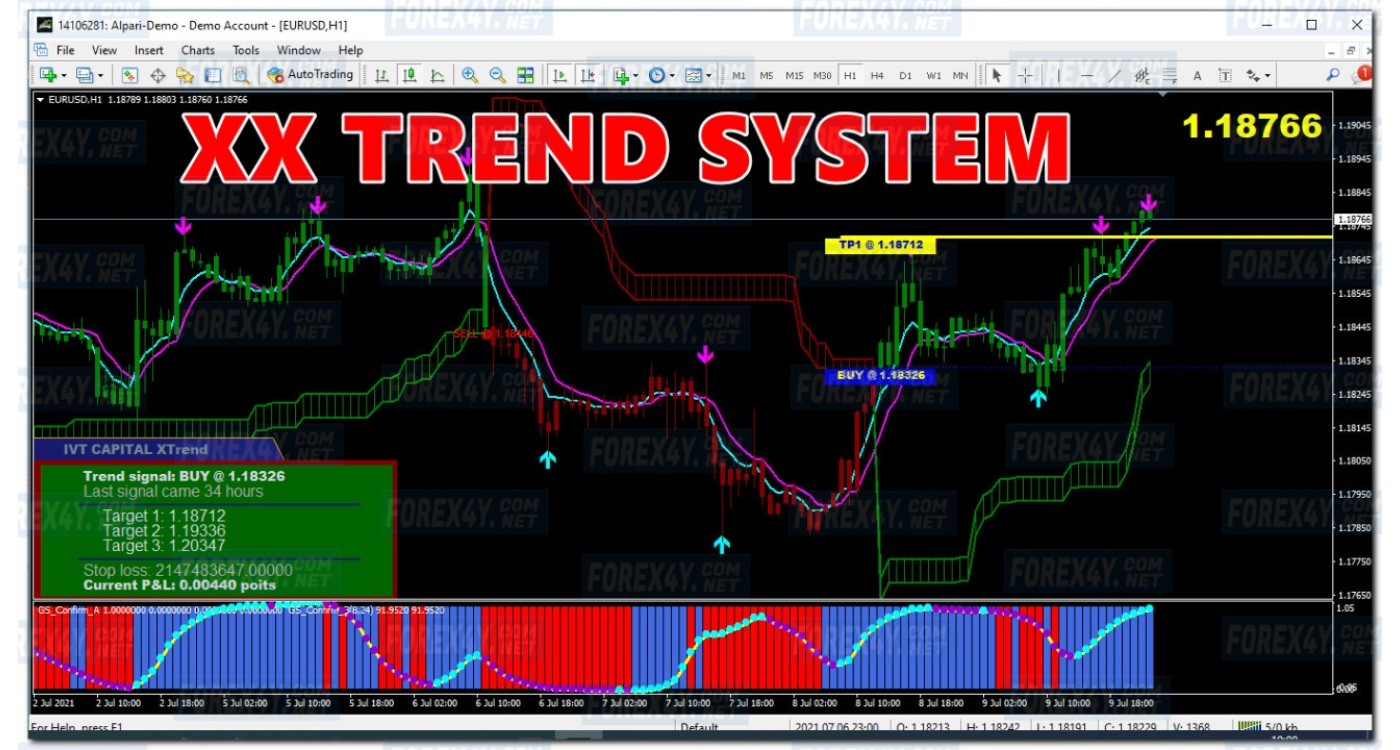Zoom in on the chart
Screen dimensions: 1400x750
[x=469, y=75]
